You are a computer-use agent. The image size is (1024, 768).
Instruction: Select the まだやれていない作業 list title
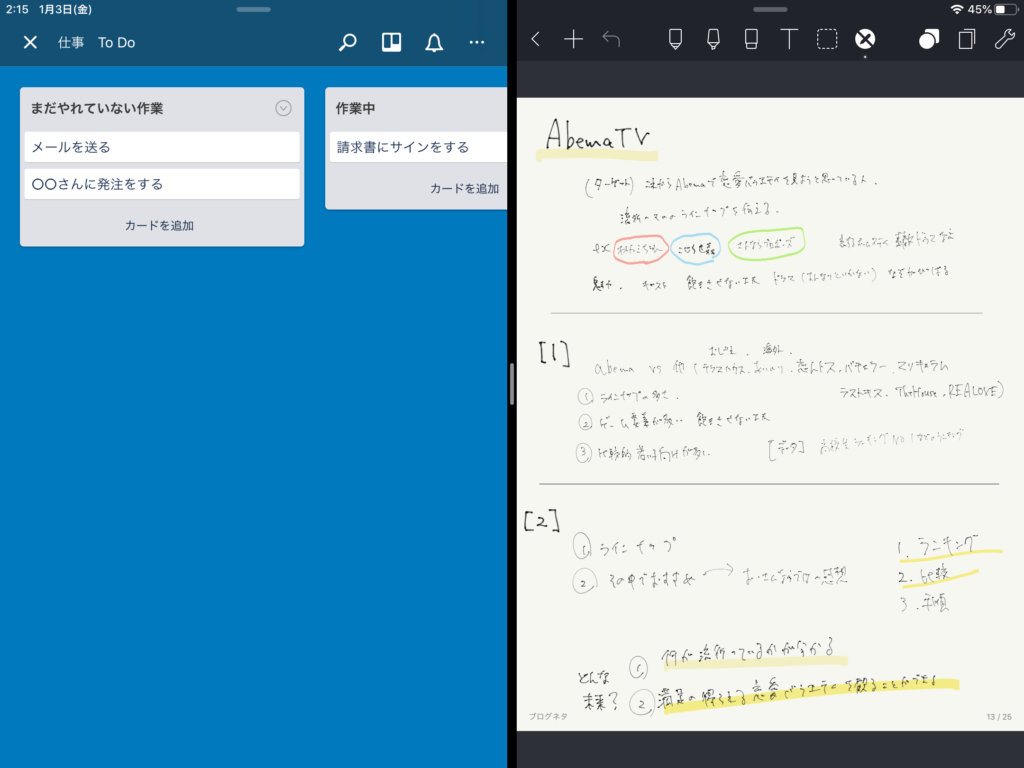97,108
